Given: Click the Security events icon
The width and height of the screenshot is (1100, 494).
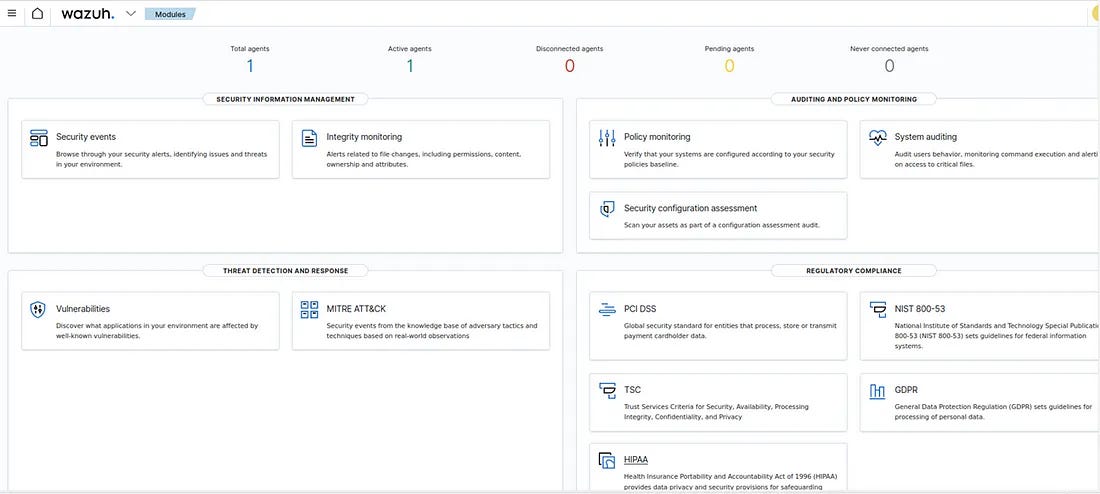Looking at the screenshot, I should pos(39,138).
